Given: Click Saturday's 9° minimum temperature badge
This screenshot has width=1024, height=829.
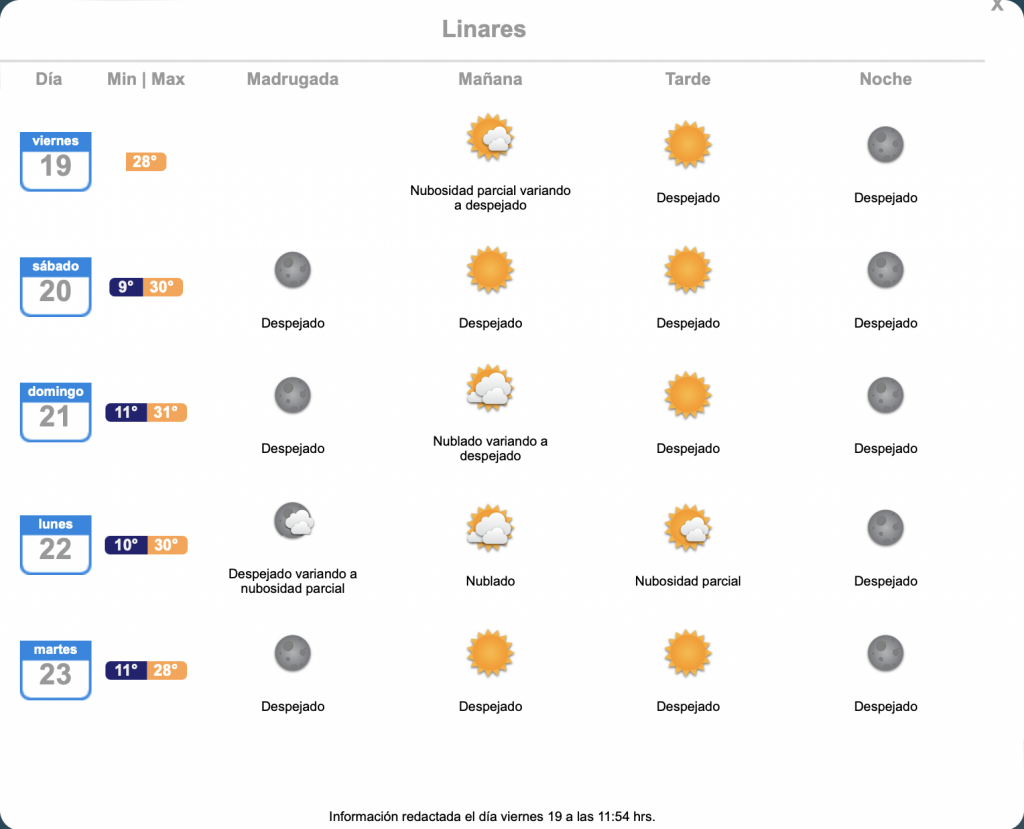Looking at the screenshot, I should point(126,287).
